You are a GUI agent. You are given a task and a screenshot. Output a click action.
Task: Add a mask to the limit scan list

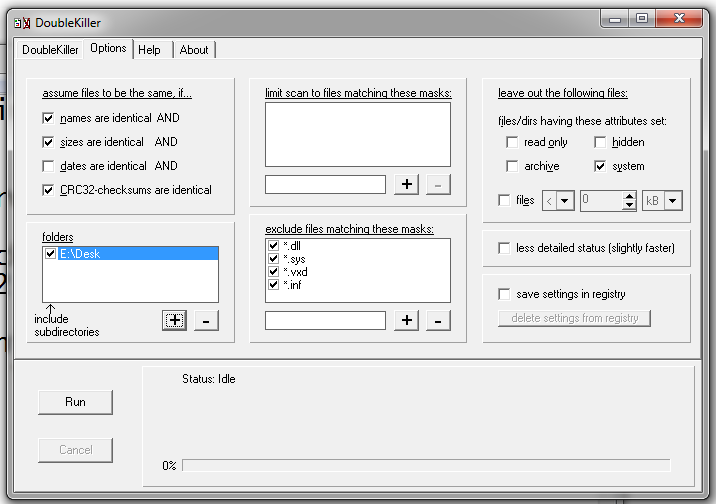(x=406, y=184)
